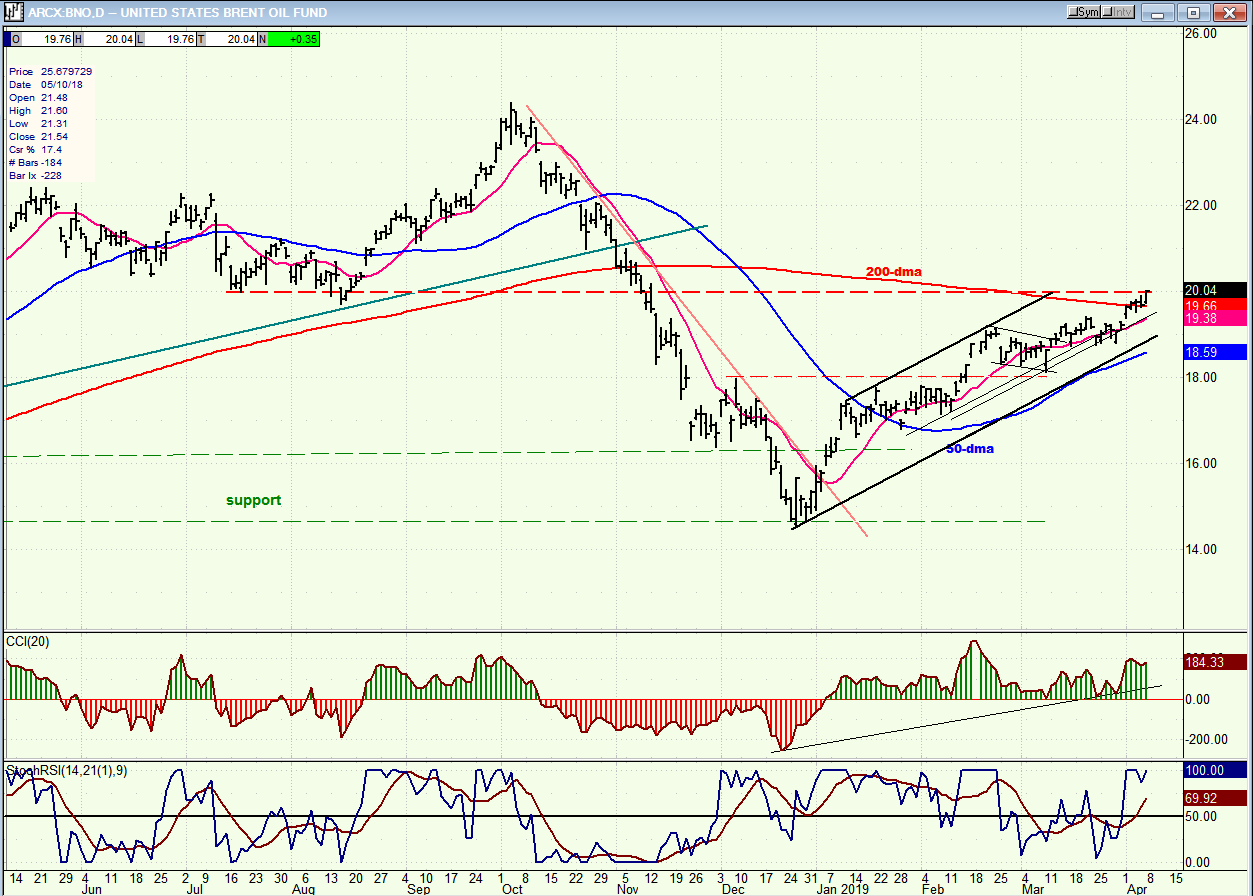Click the 184.33 CCI value tag
Image resolution: width=1253 pixels, height=896 pixels.
[x=1217, y=661]
